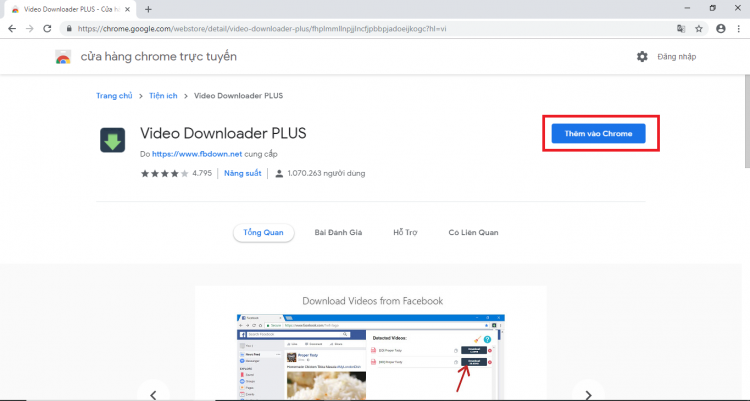This screenshot has width=750, height=401.
Task: Click the padlock site info icon
Action: (x=69, y=29)
